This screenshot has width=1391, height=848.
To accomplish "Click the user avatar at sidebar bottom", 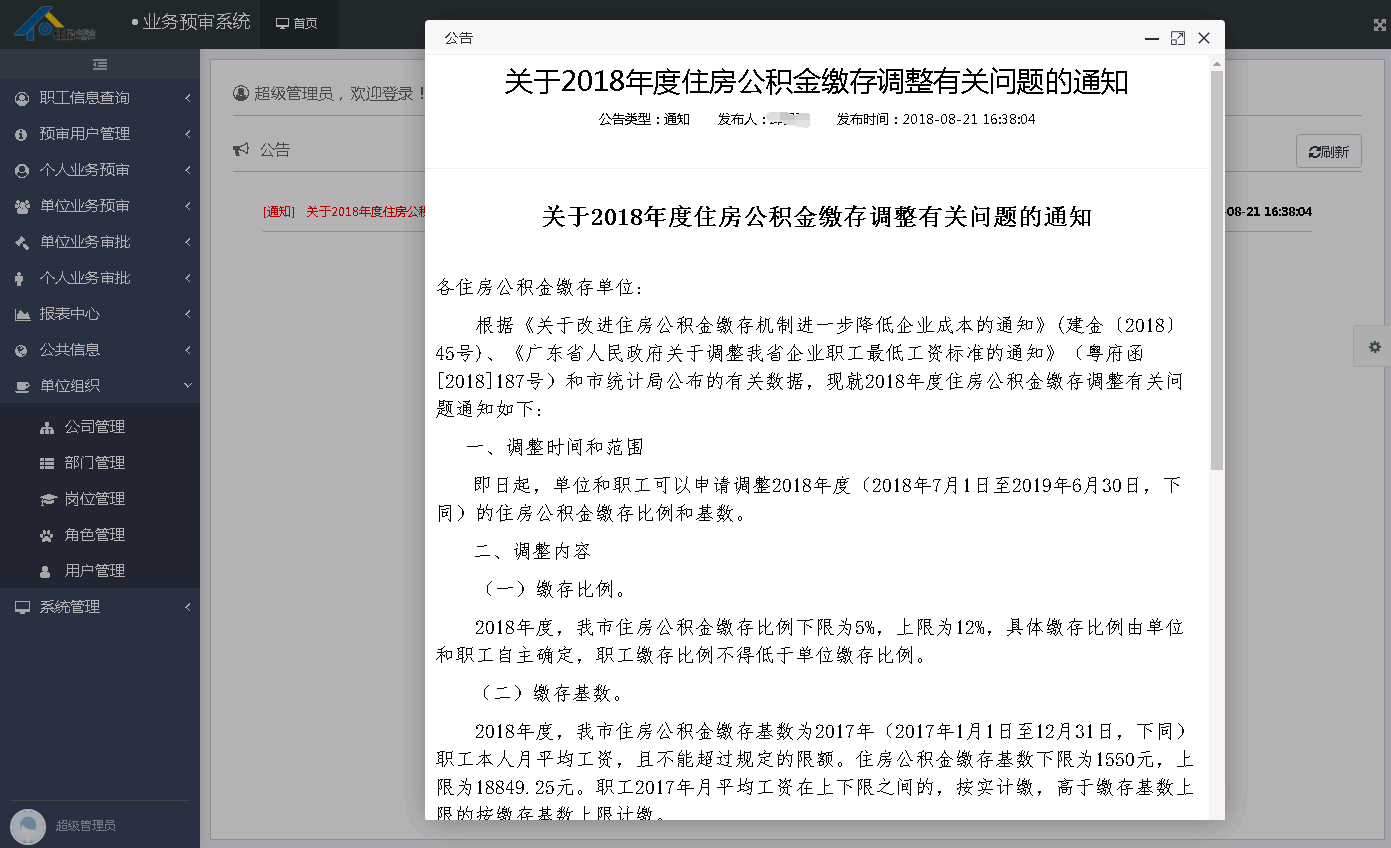I will pyautogui.click(x=28, y=826).
